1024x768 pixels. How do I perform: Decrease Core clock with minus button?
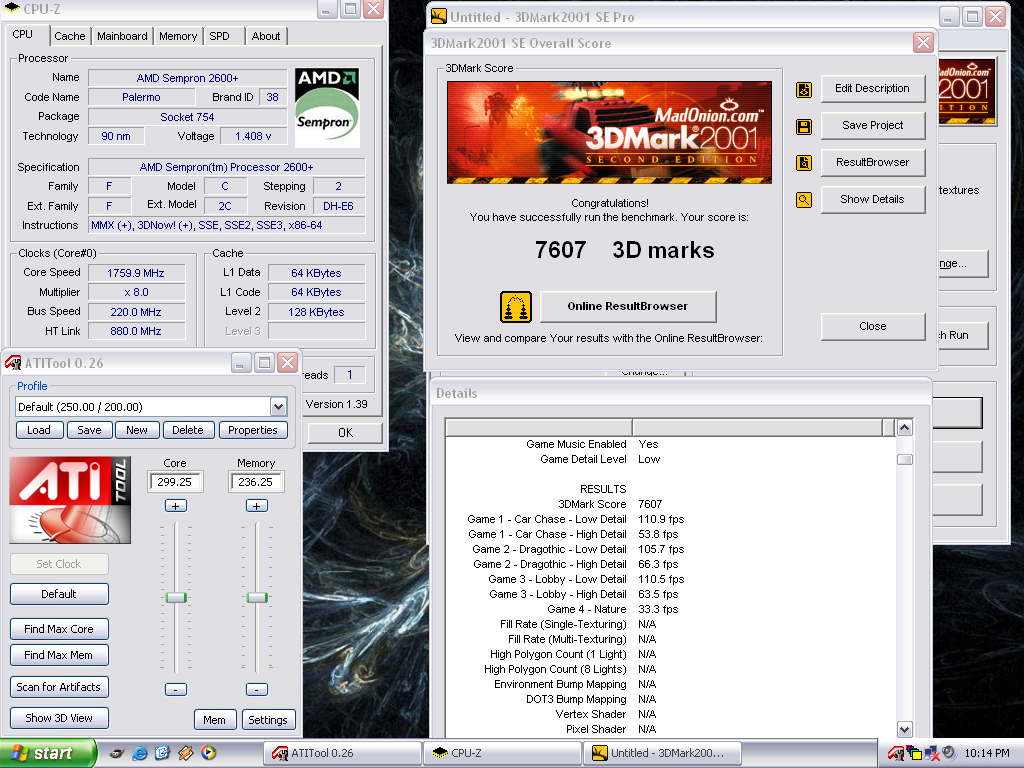pyautogui.click(x=176, y=690)
